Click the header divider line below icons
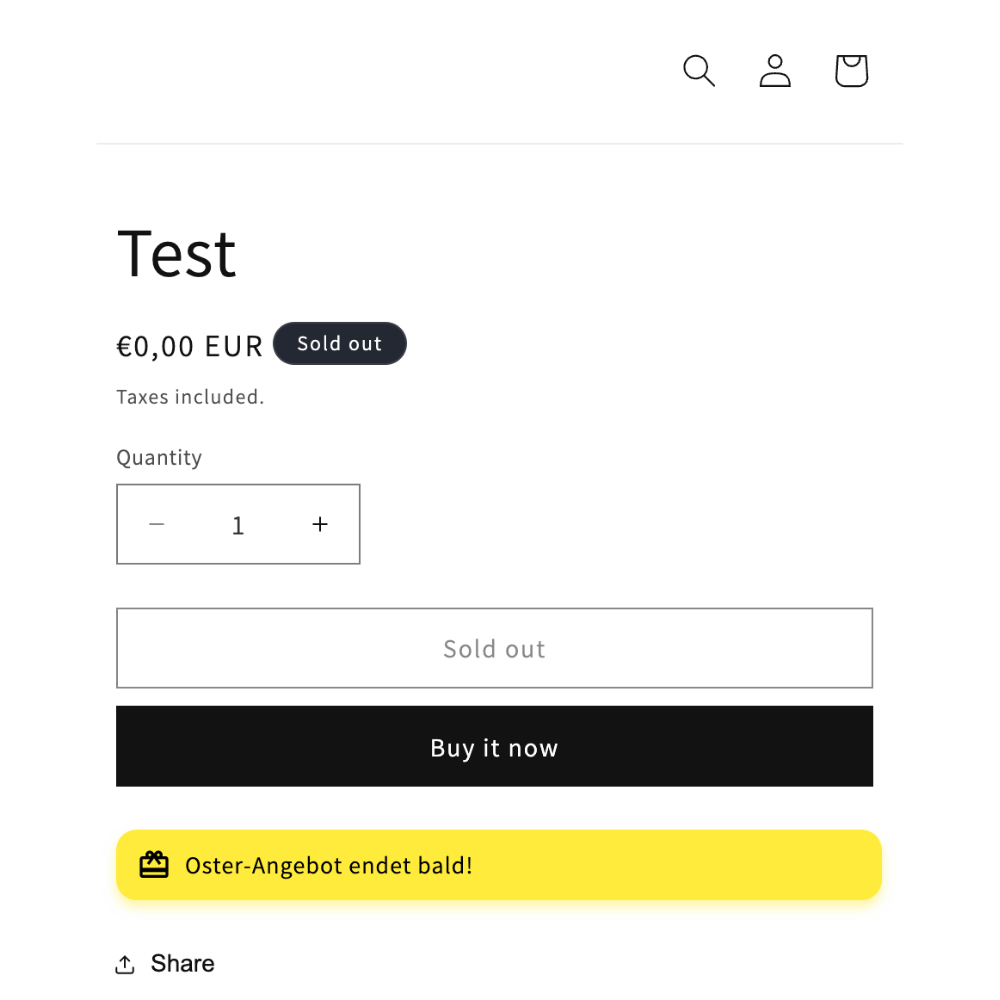Image resolution: width=1000 pixels, height=1000 pixels. click(499, 143)
